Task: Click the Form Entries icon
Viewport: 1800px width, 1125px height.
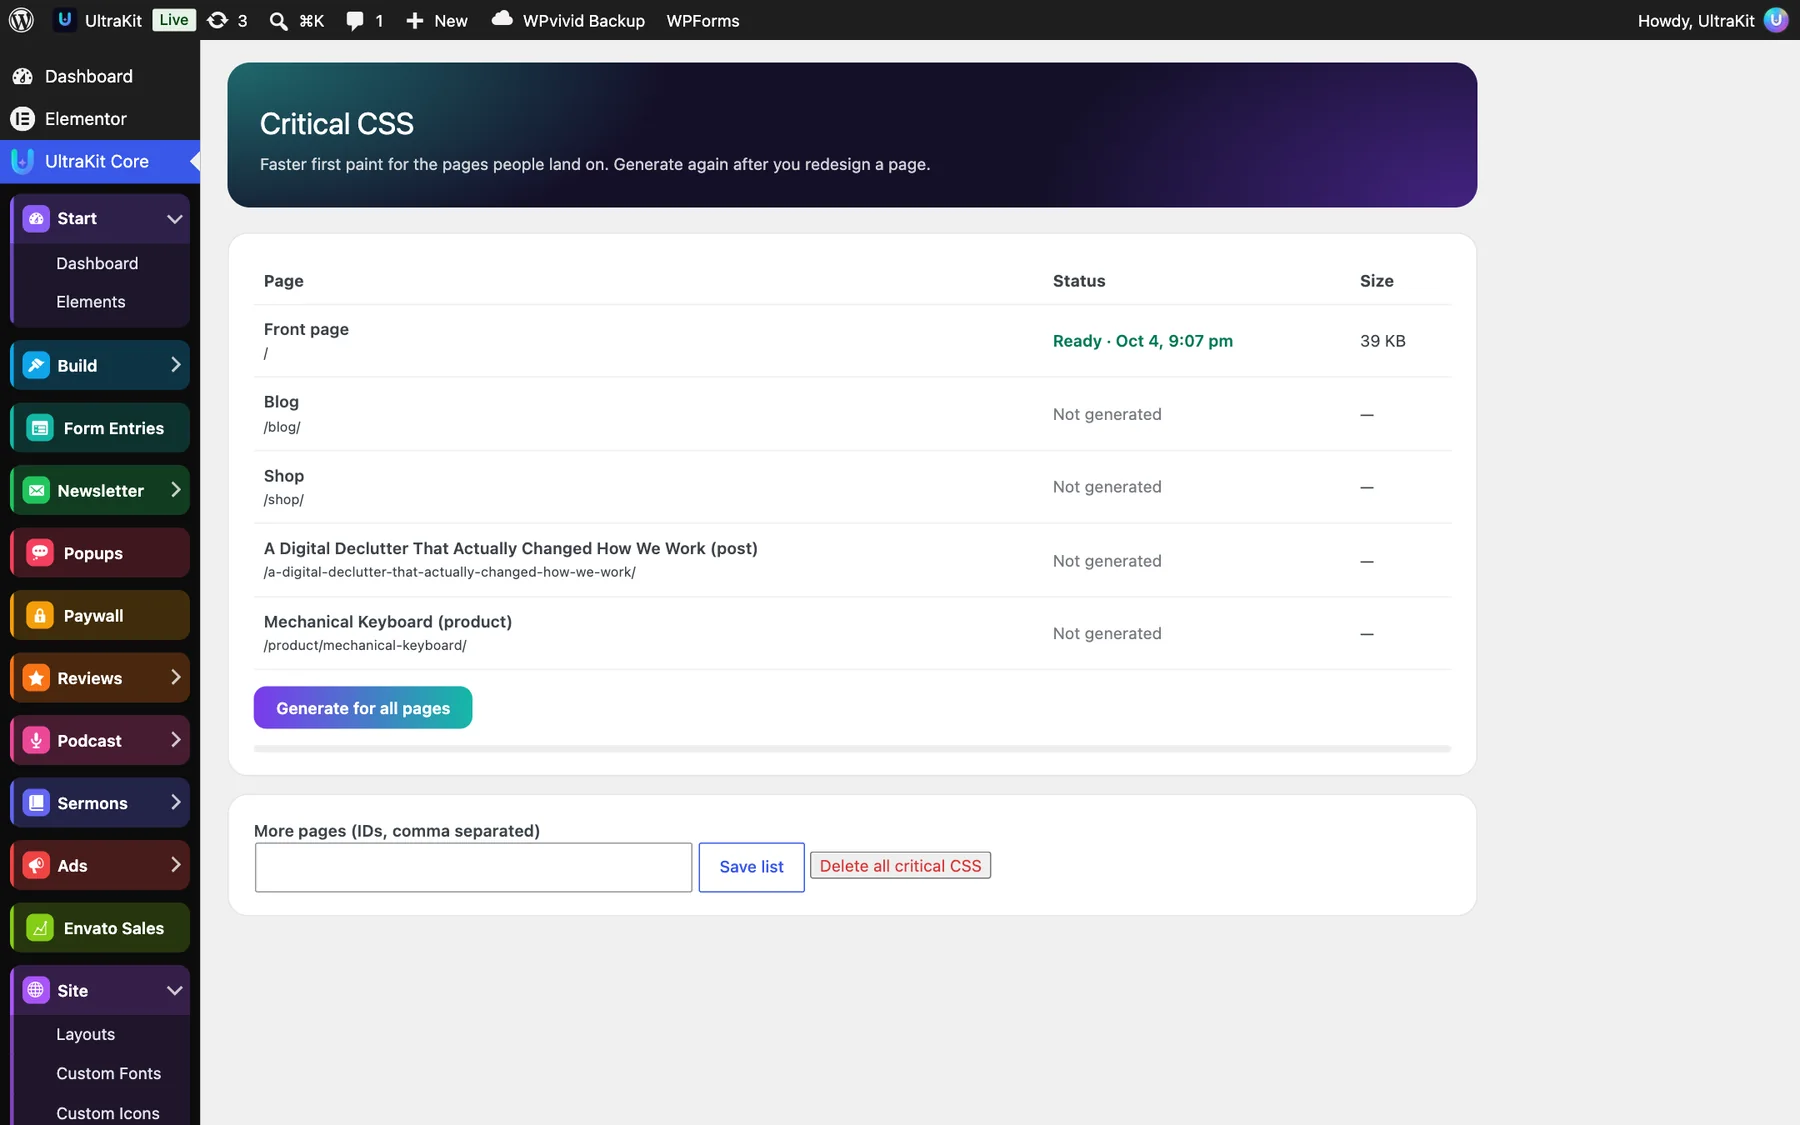Action: [x=40, y=428]
